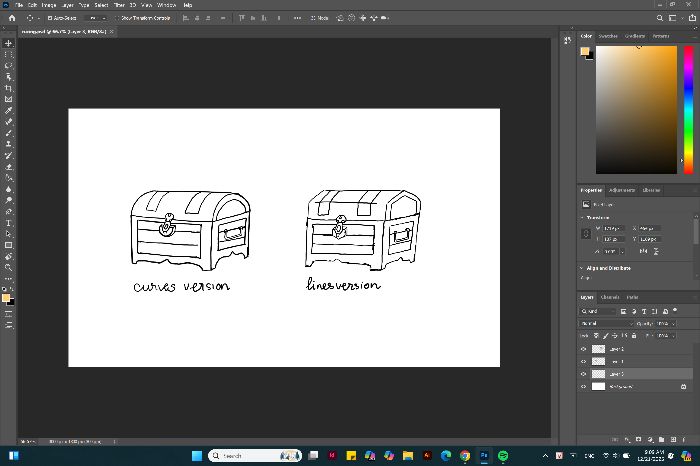Switch to the Channels tab

(610, 297)
